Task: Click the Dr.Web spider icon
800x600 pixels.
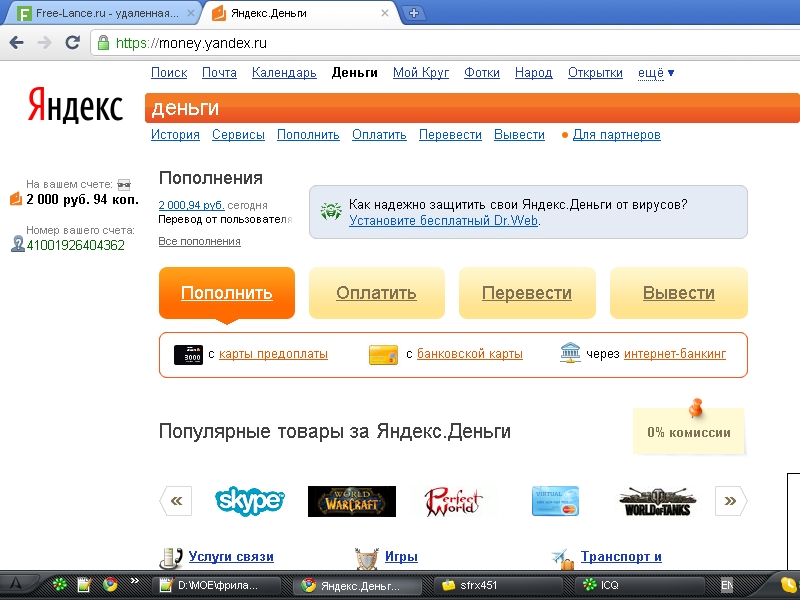Action: pyautogui.click(x=331, y=211)
